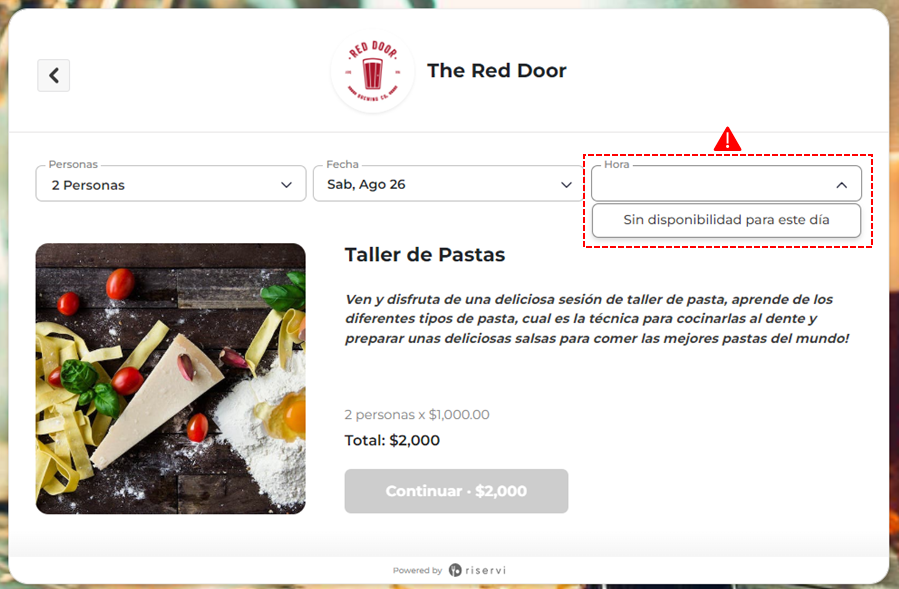
Task: Click the Personas dropdown chevron arrow
Action: [286, 185]
